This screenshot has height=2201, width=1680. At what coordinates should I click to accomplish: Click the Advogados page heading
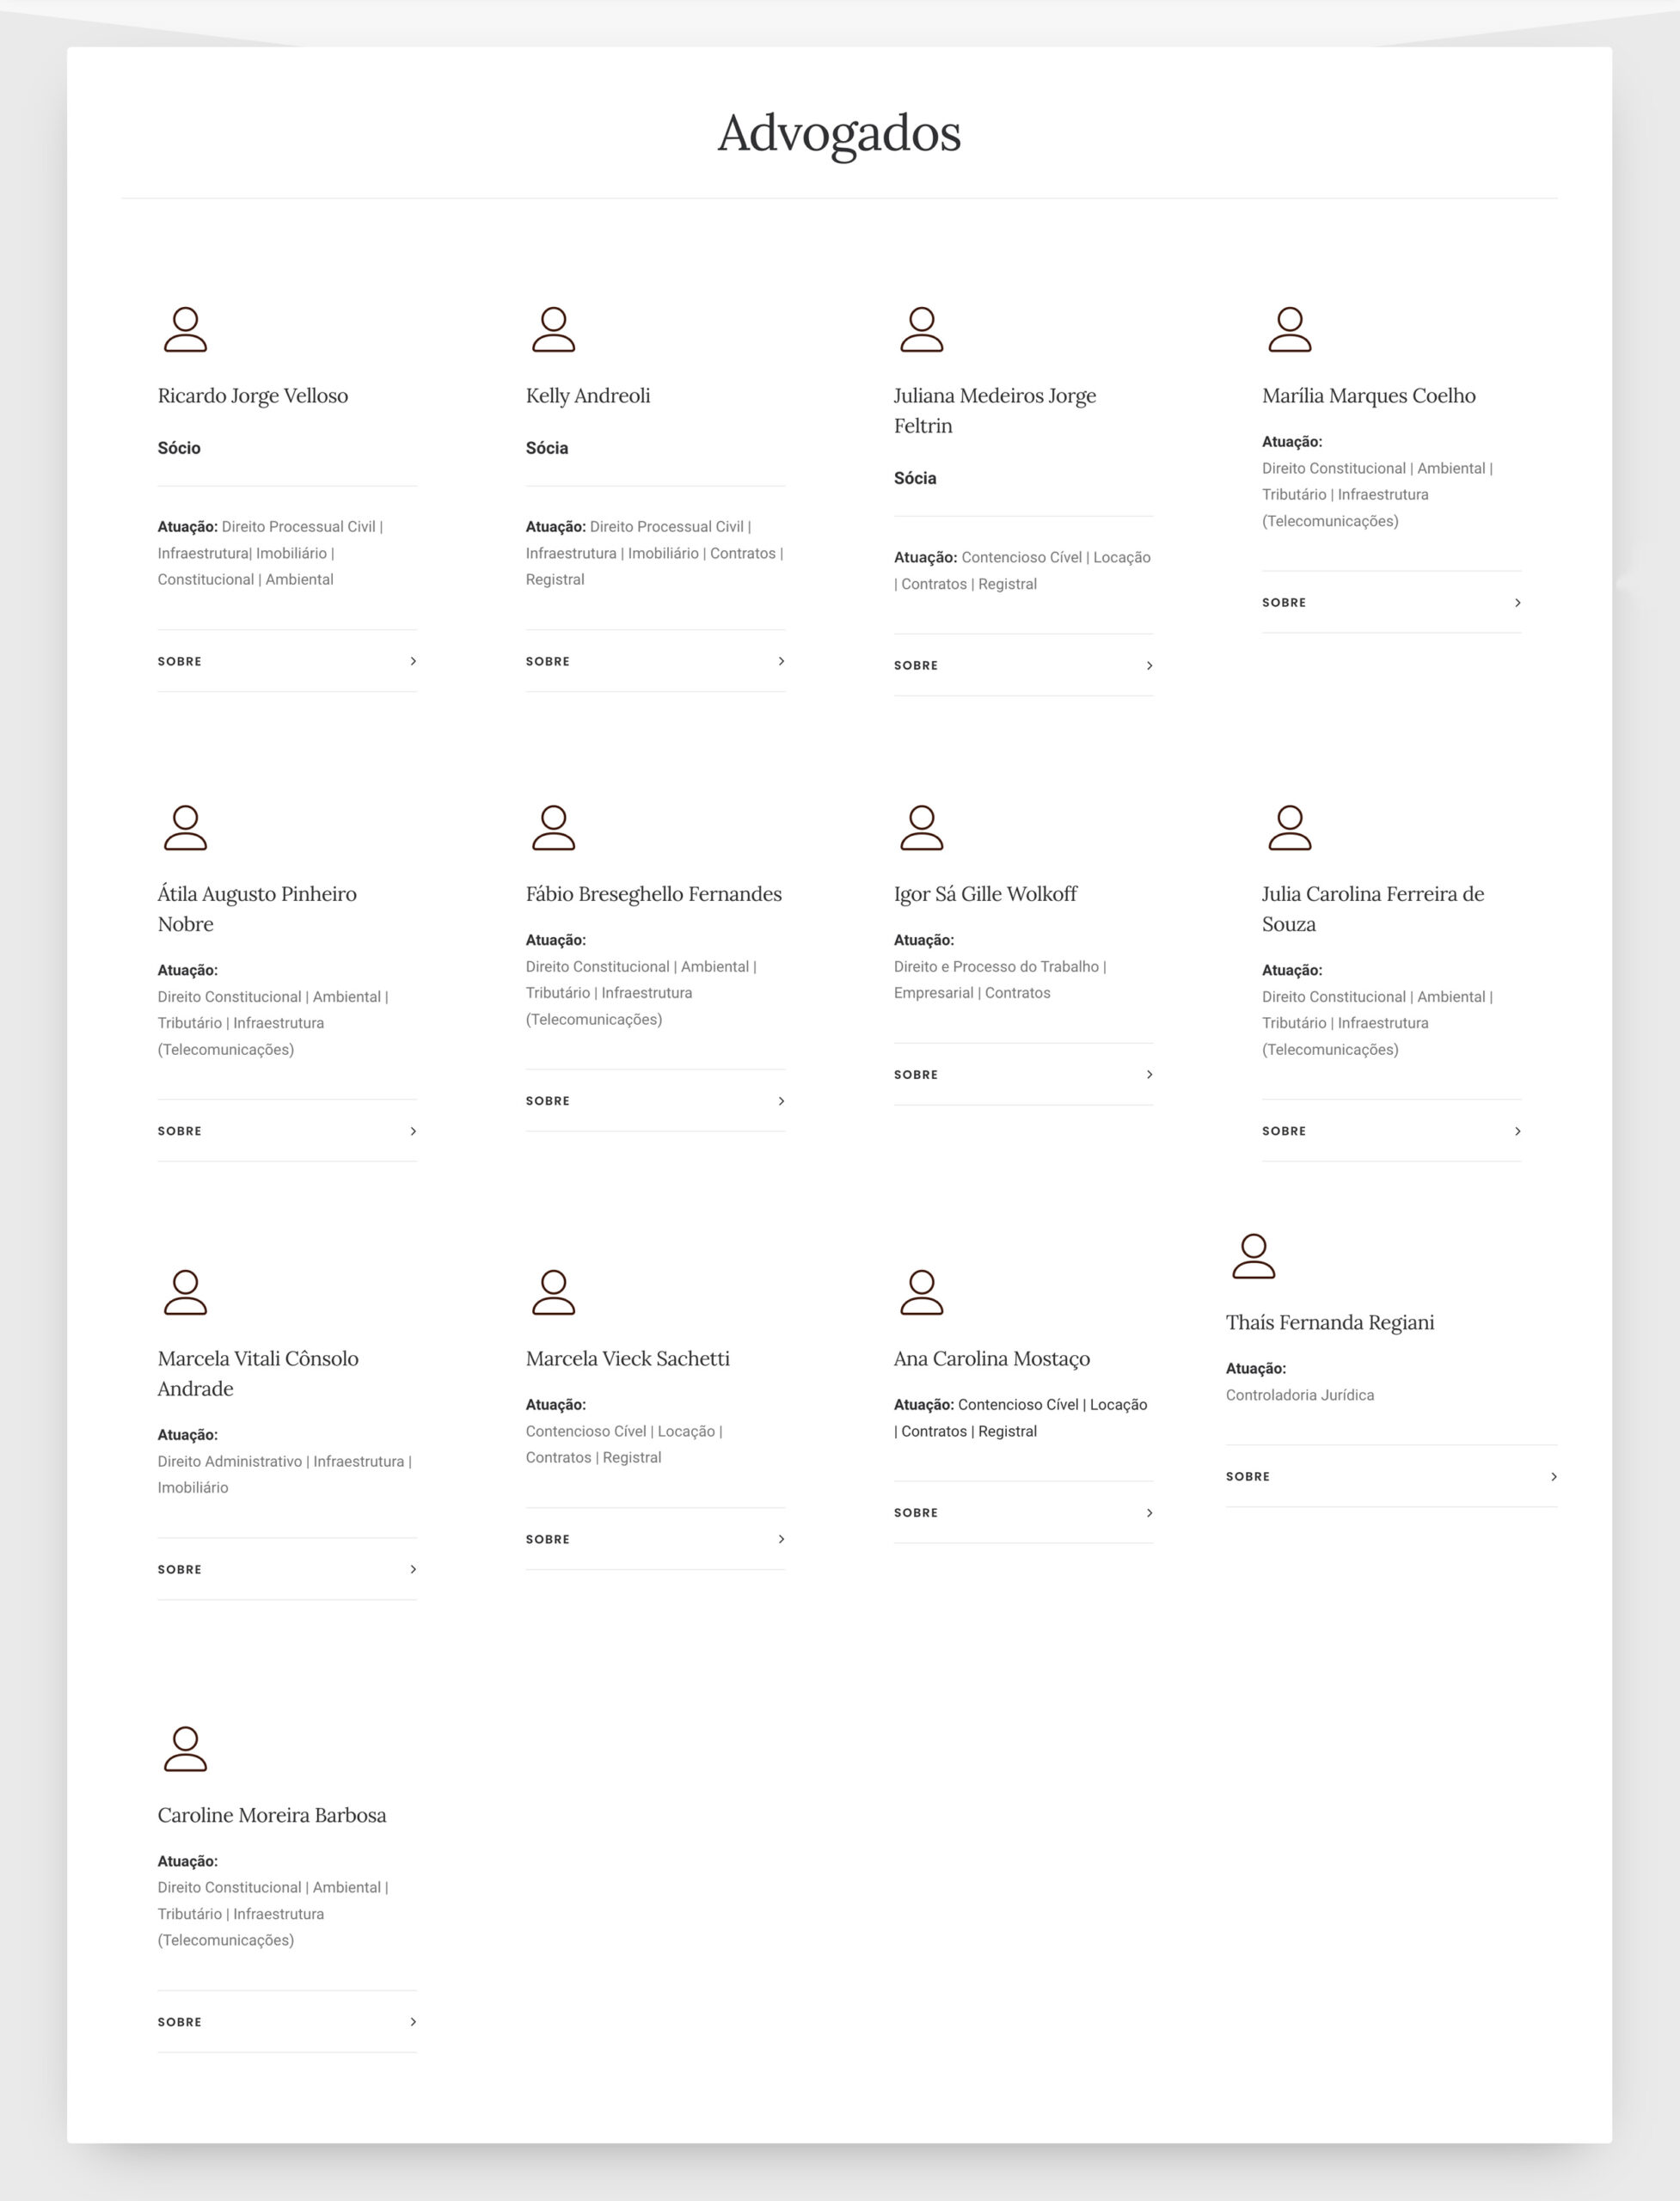839,133
